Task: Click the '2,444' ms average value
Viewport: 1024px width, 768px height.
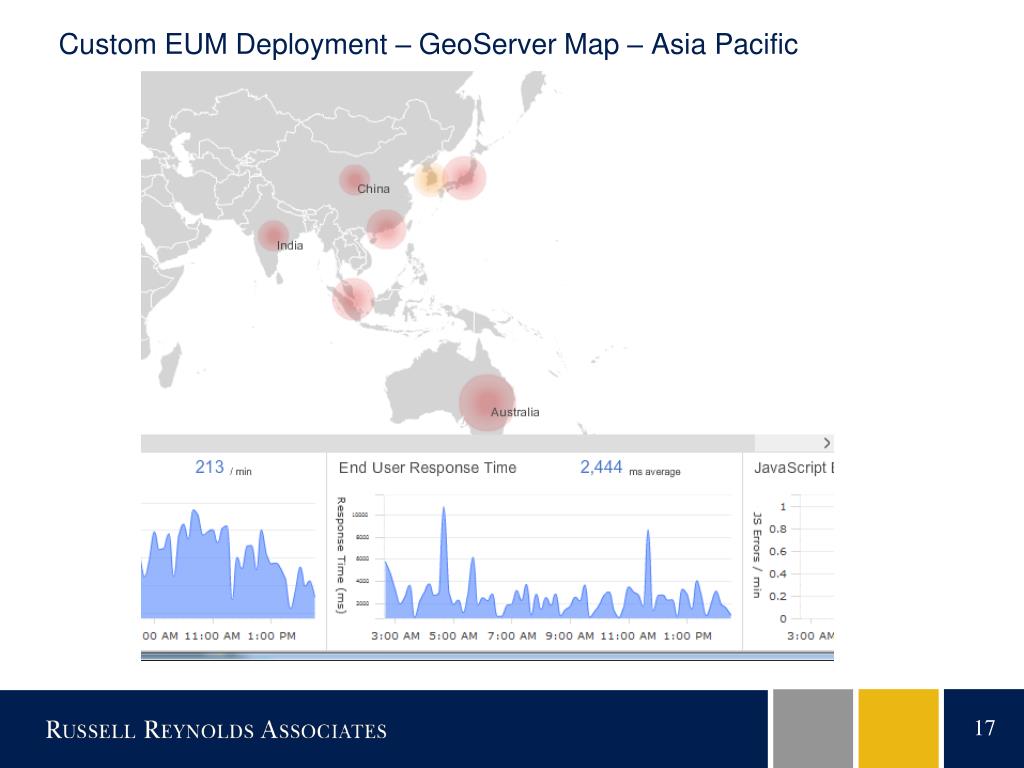Action: [601, 467]
